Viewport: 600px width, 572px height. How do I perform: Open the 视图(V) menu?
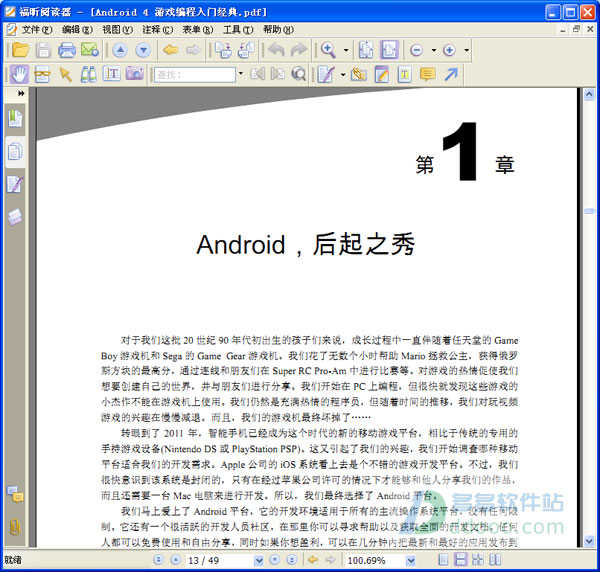(117, 29)
